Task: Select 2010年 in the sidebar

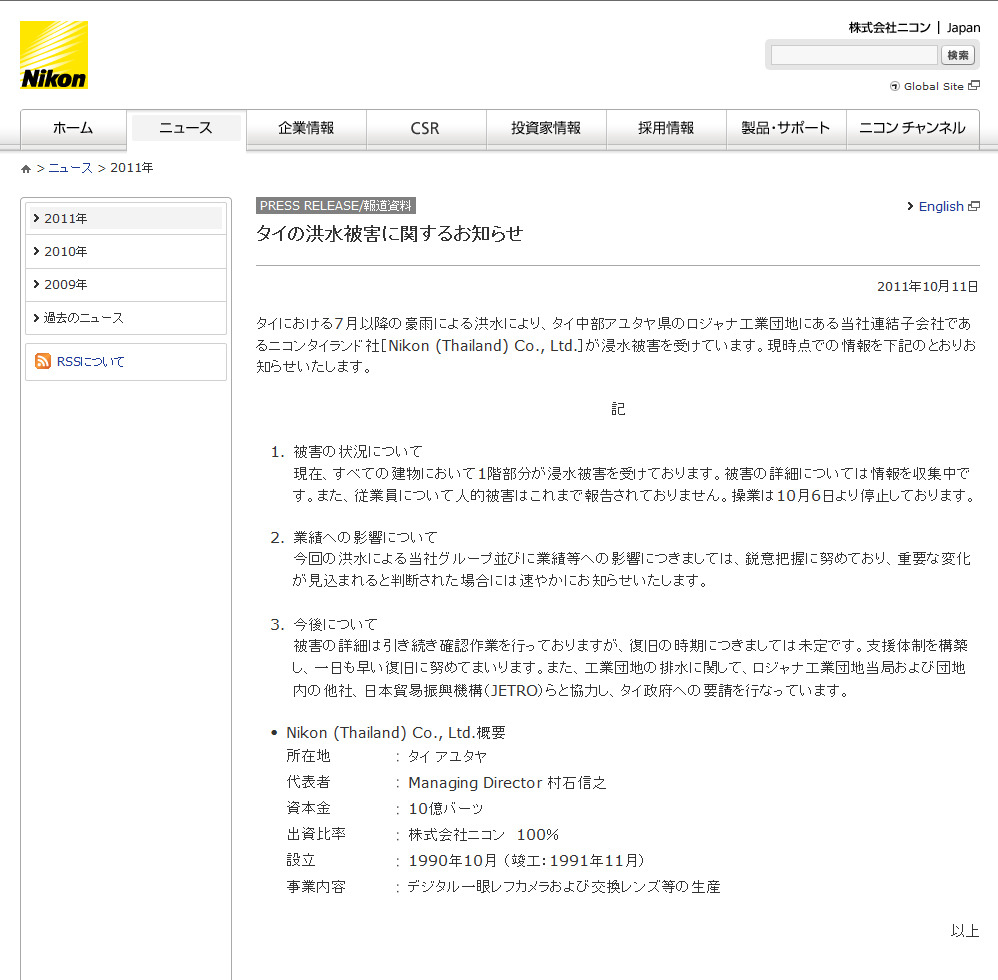Action: (x=126, y=251)
